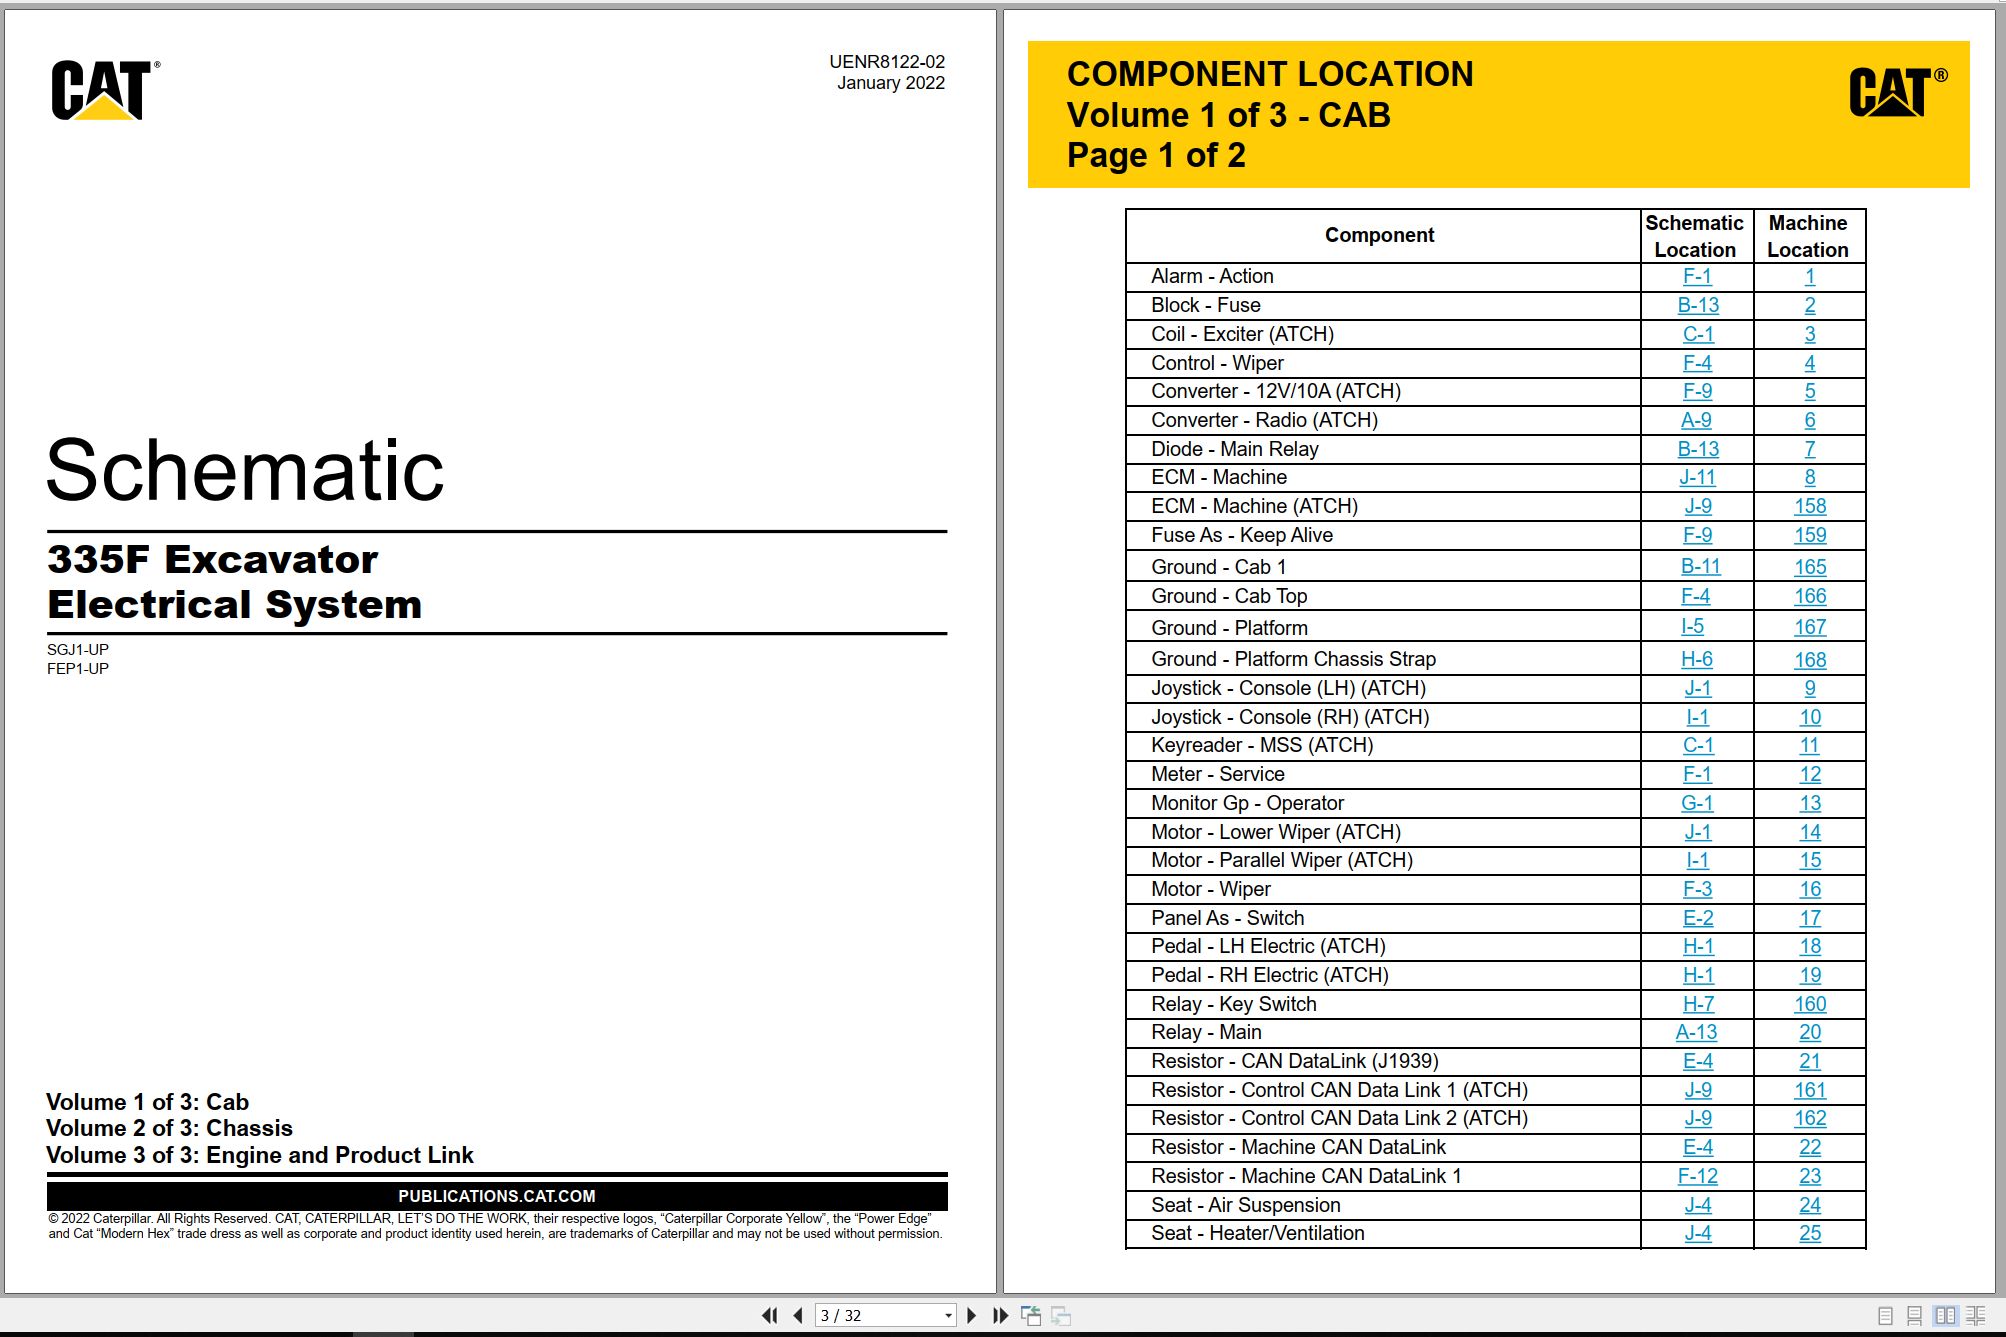Open the page number dropdown arrow
Screen dimensions: 2006x1337
(x=948, y=1316)
